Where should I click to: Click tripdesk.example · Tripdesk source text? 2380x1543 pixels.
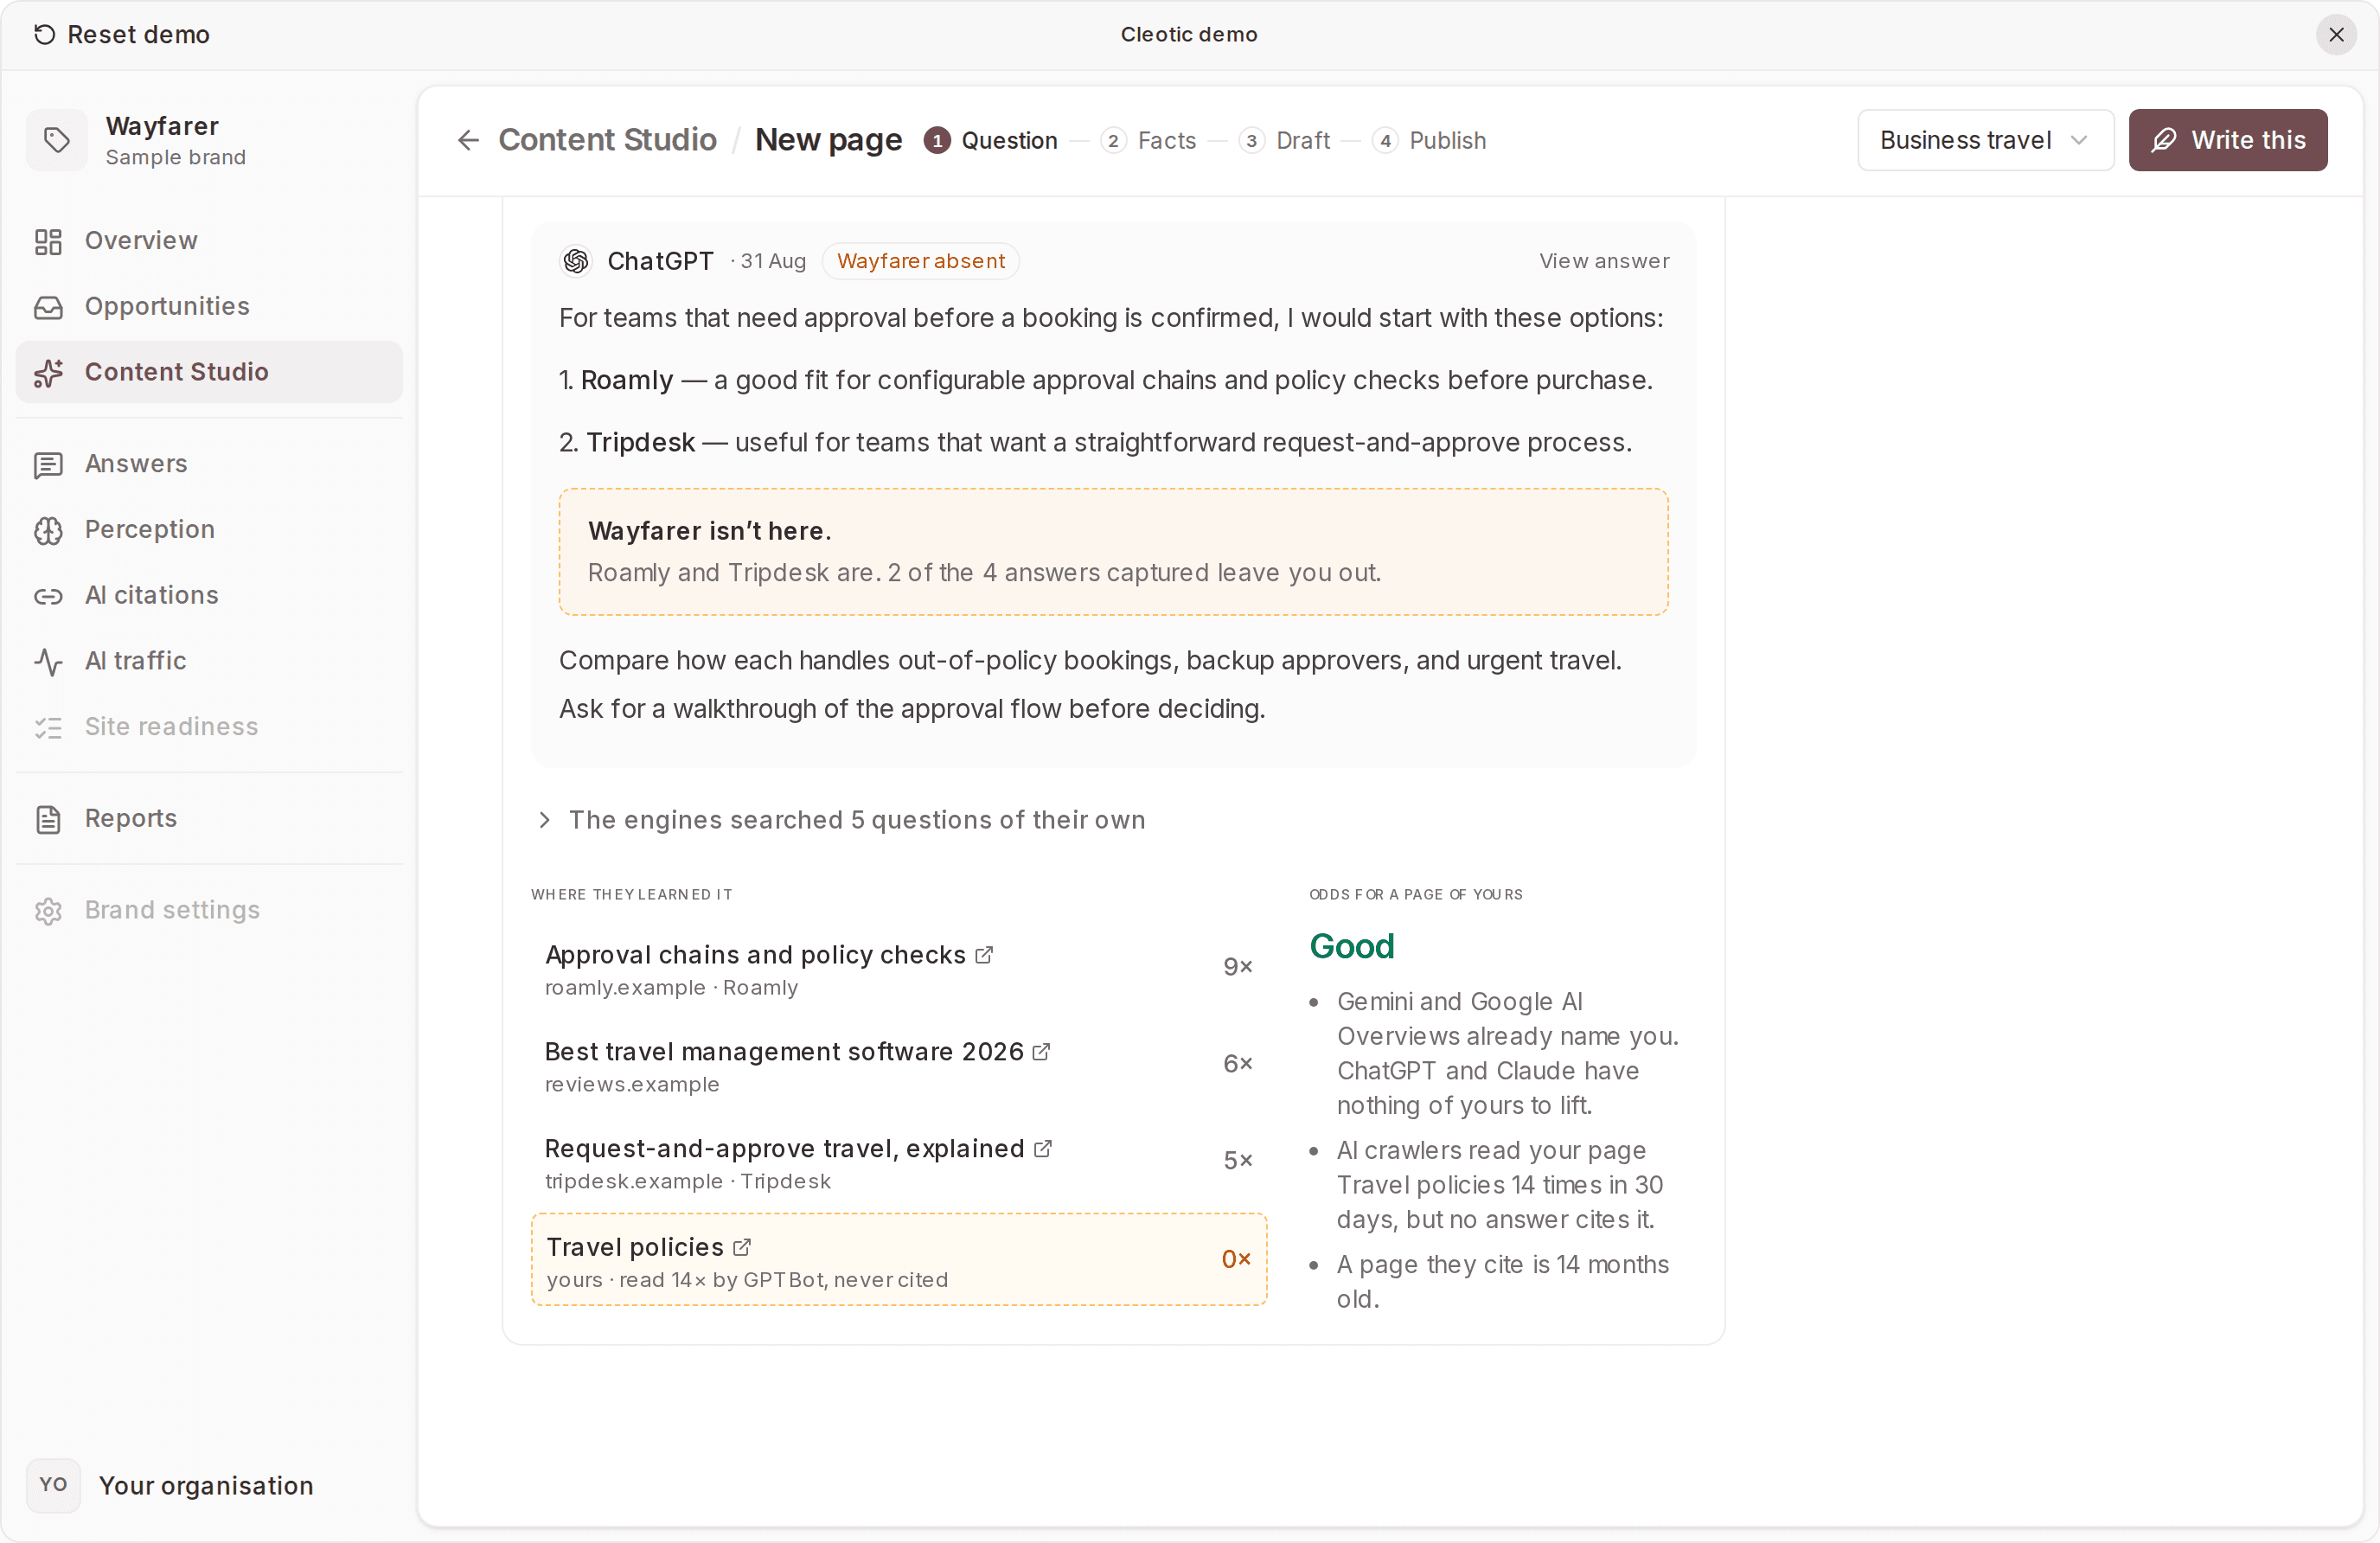[687, 1182]
